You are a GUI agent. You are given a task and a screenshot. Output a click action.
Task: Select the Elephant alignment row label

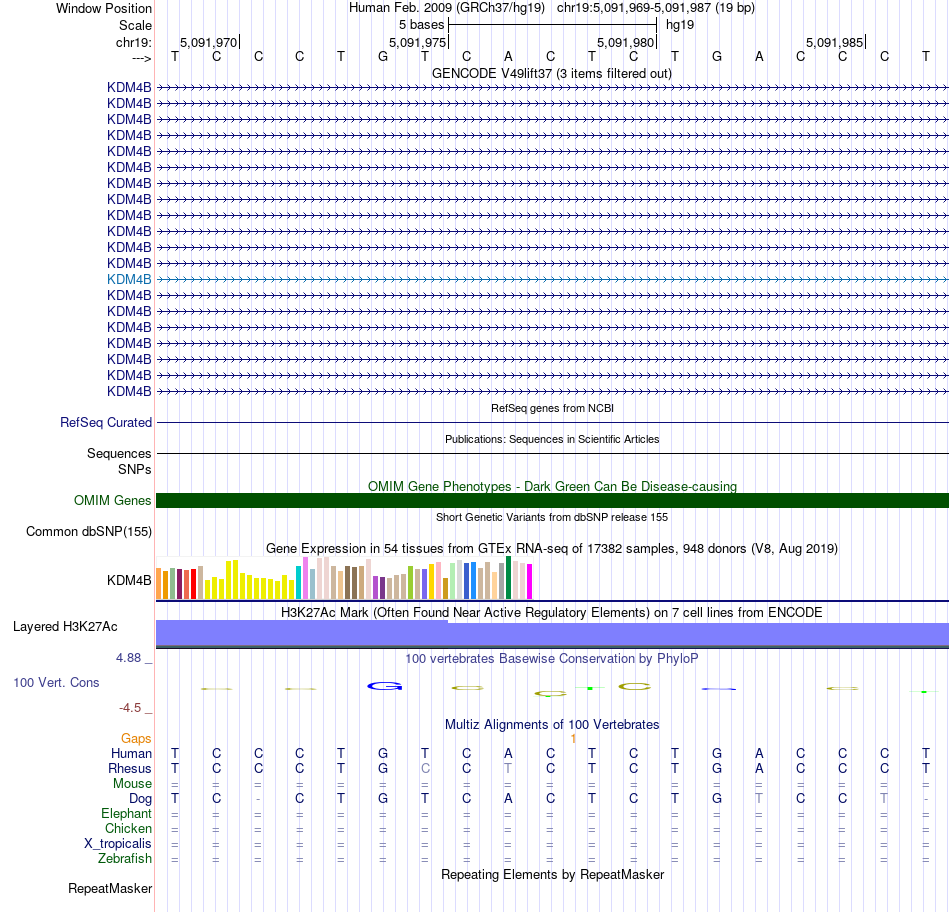pos(127,814)
